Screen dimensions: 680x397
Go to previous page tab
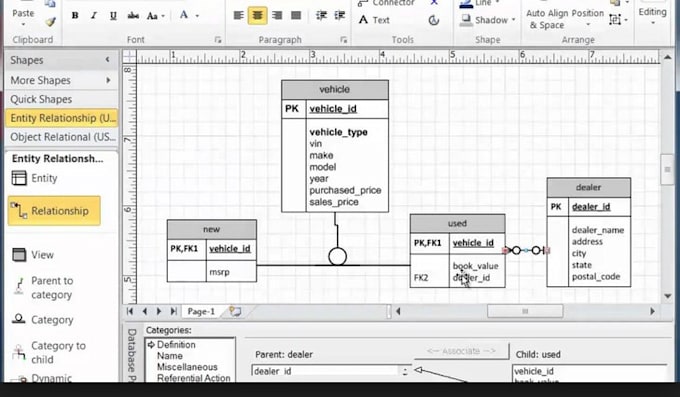tap(144, 311)
